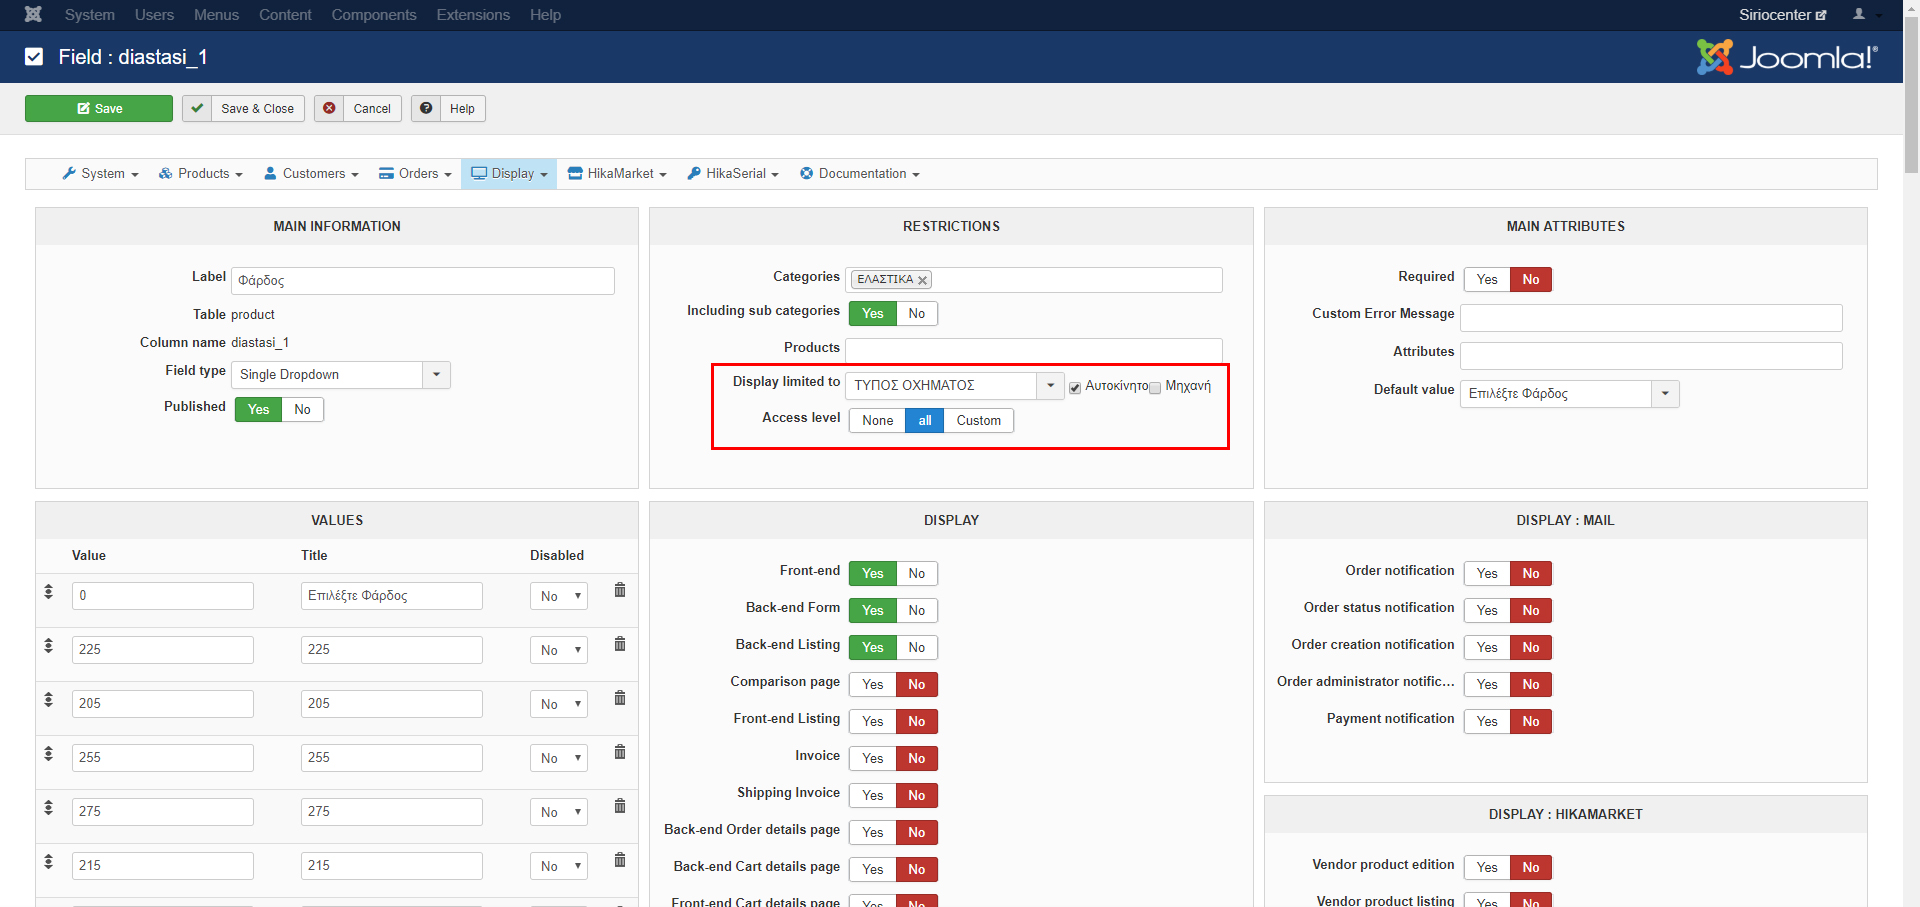Viewport: 1920px width, 907px height.
Task: Open Disabled dropdown for value 0 row
Action: pyautogui.click(x=559, y=597)
